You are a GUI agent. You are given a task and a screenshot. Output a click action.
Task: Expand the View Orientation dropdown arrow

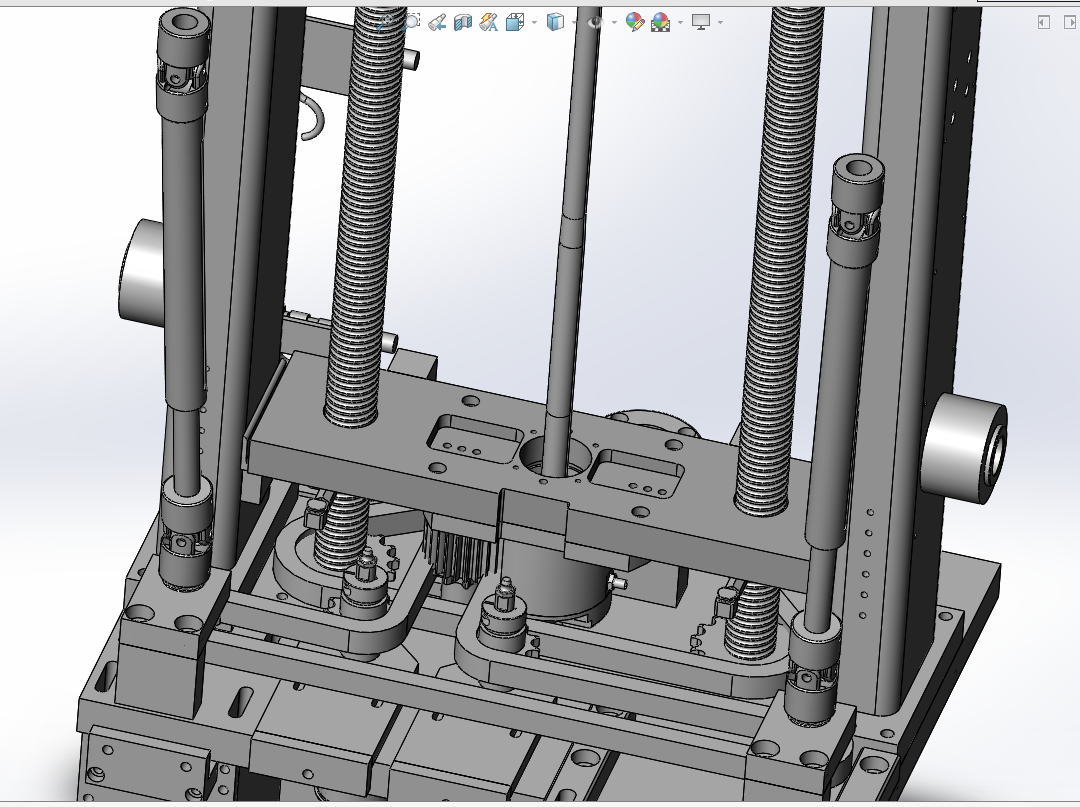[534, 22]
